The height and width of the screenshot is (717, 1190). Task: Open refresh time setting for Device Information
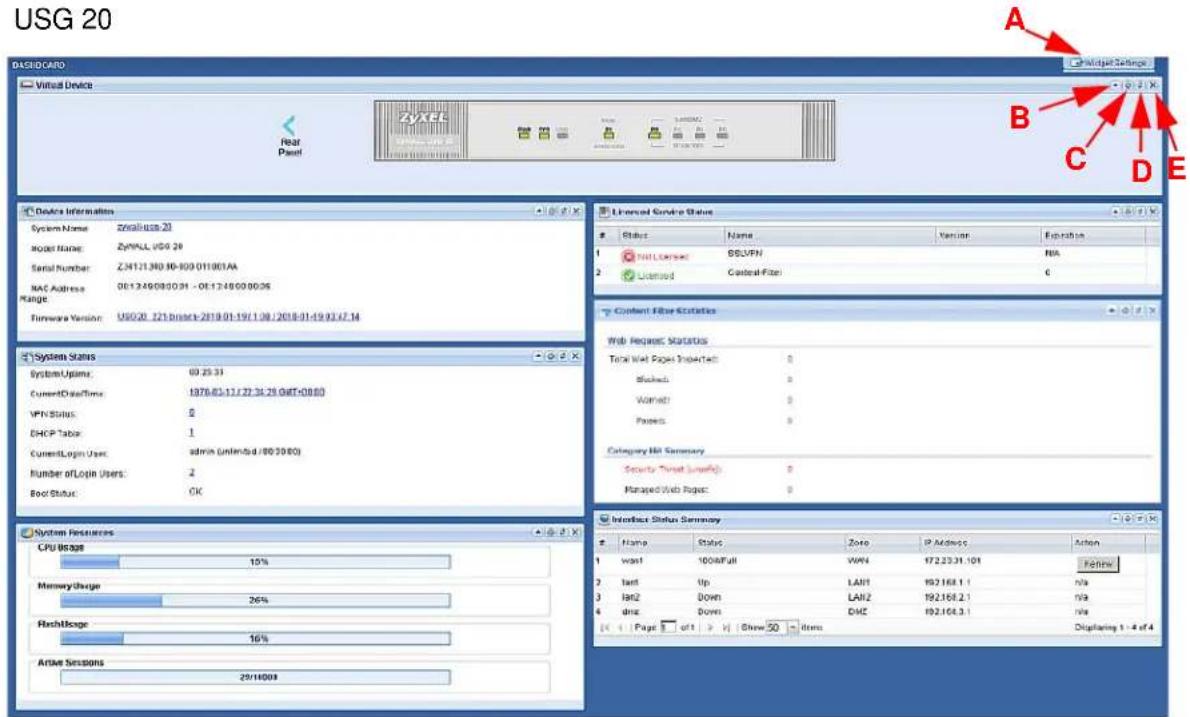[552, 211]
